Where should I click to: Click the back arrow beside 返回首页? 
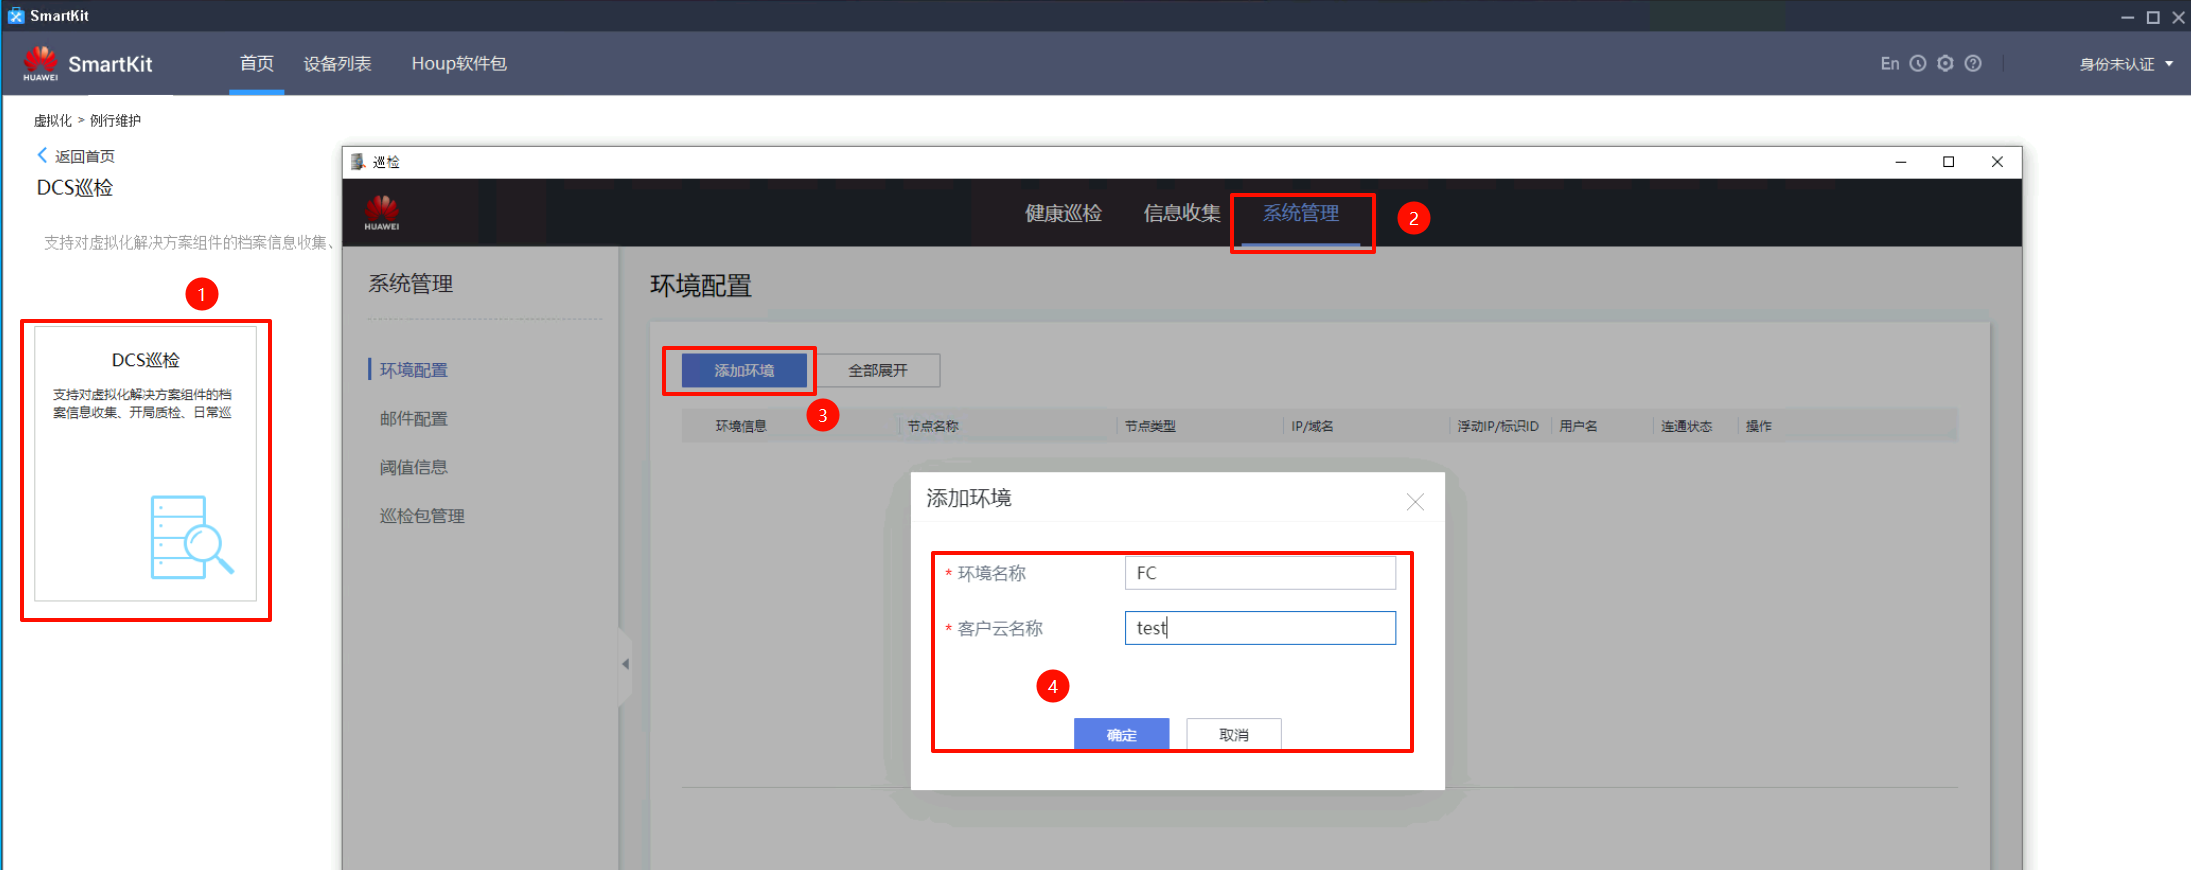coord(42,155)
